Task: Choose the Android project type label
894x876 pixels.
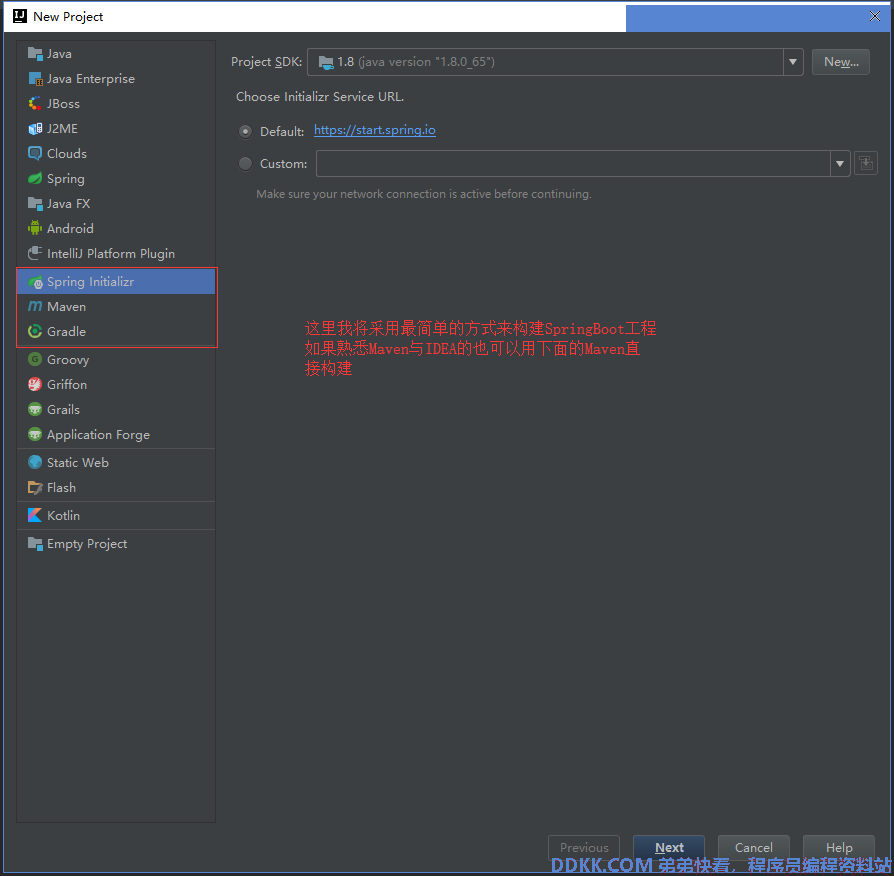Action: pyautogui.click(x=70, y=229)
